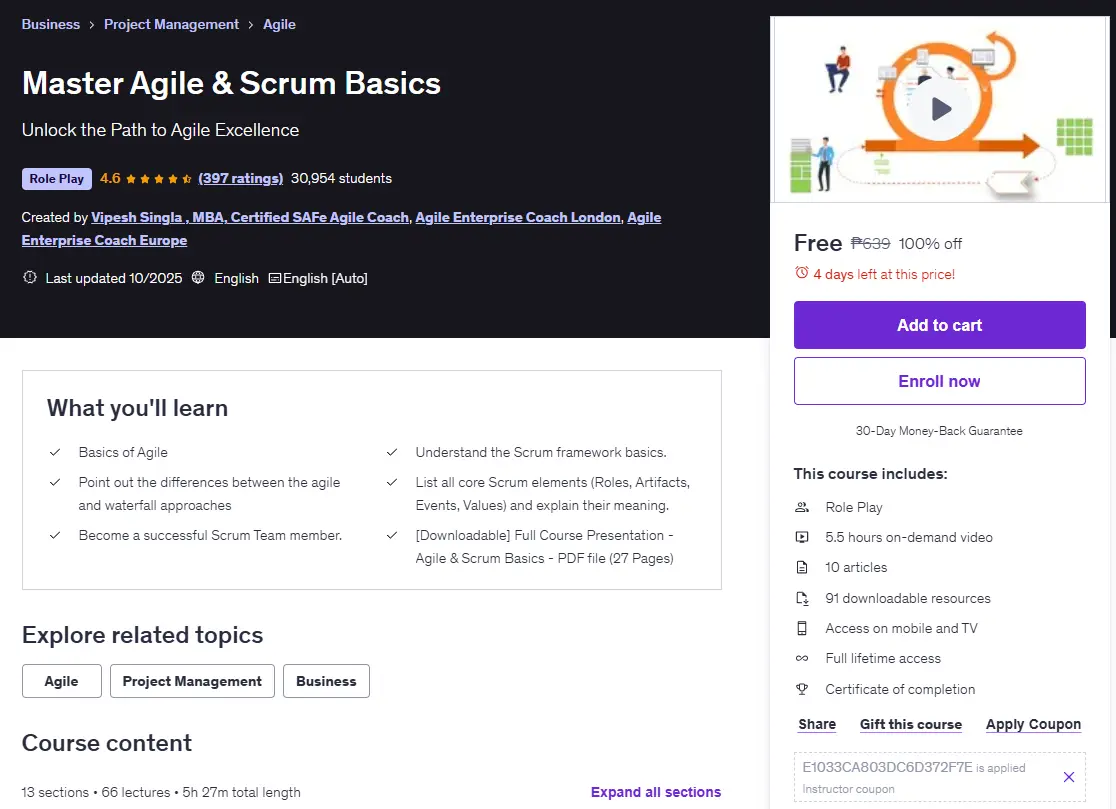Click the certificate trophy icon
Screen dimensions: 1116x809
pyautogui.click(x=802, y=689)
